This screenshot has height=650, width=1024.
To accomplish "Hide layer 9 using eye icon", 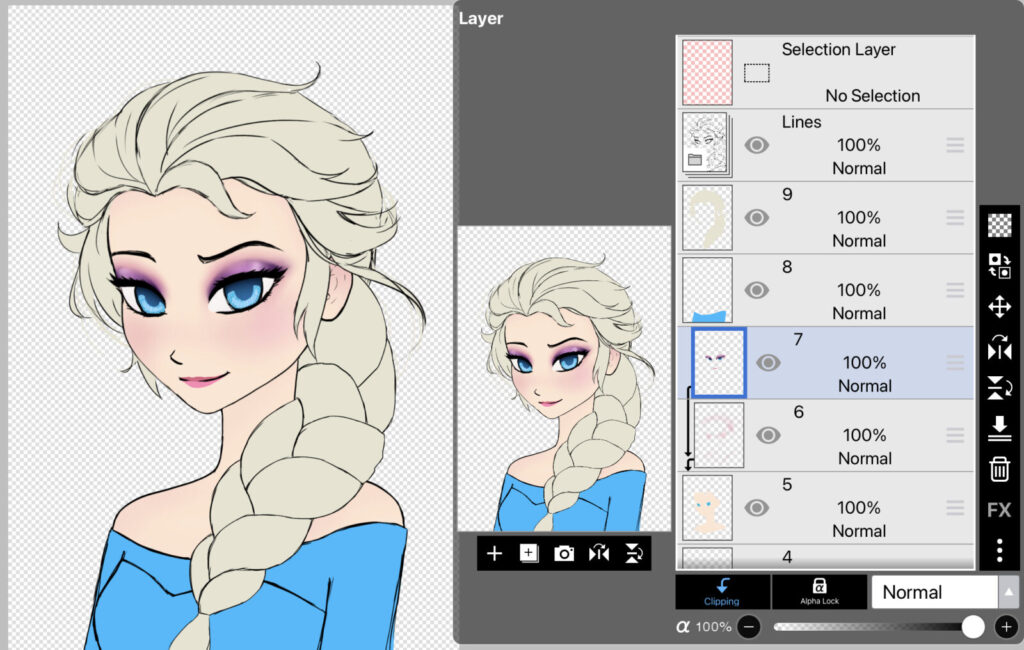I will click(757, 218).
